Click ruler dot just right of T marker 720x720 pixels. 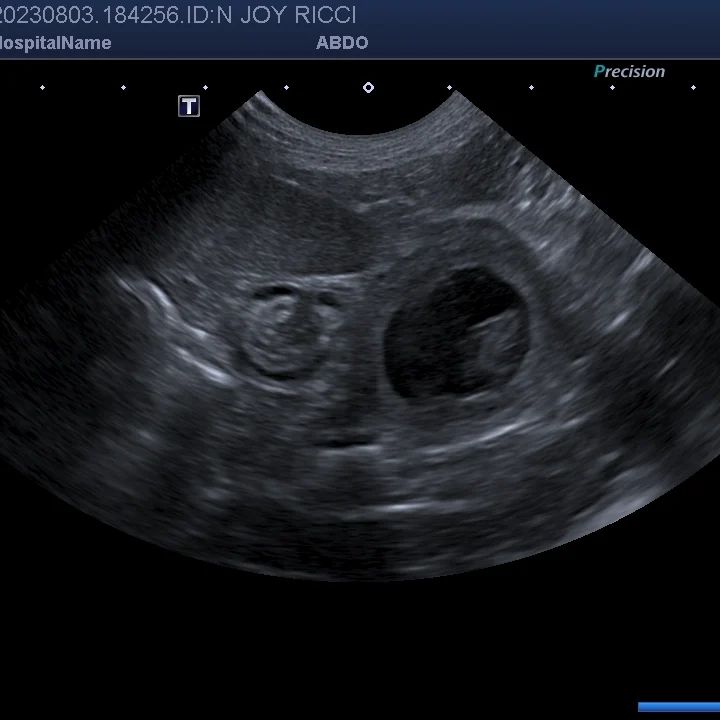pos(205,88)
